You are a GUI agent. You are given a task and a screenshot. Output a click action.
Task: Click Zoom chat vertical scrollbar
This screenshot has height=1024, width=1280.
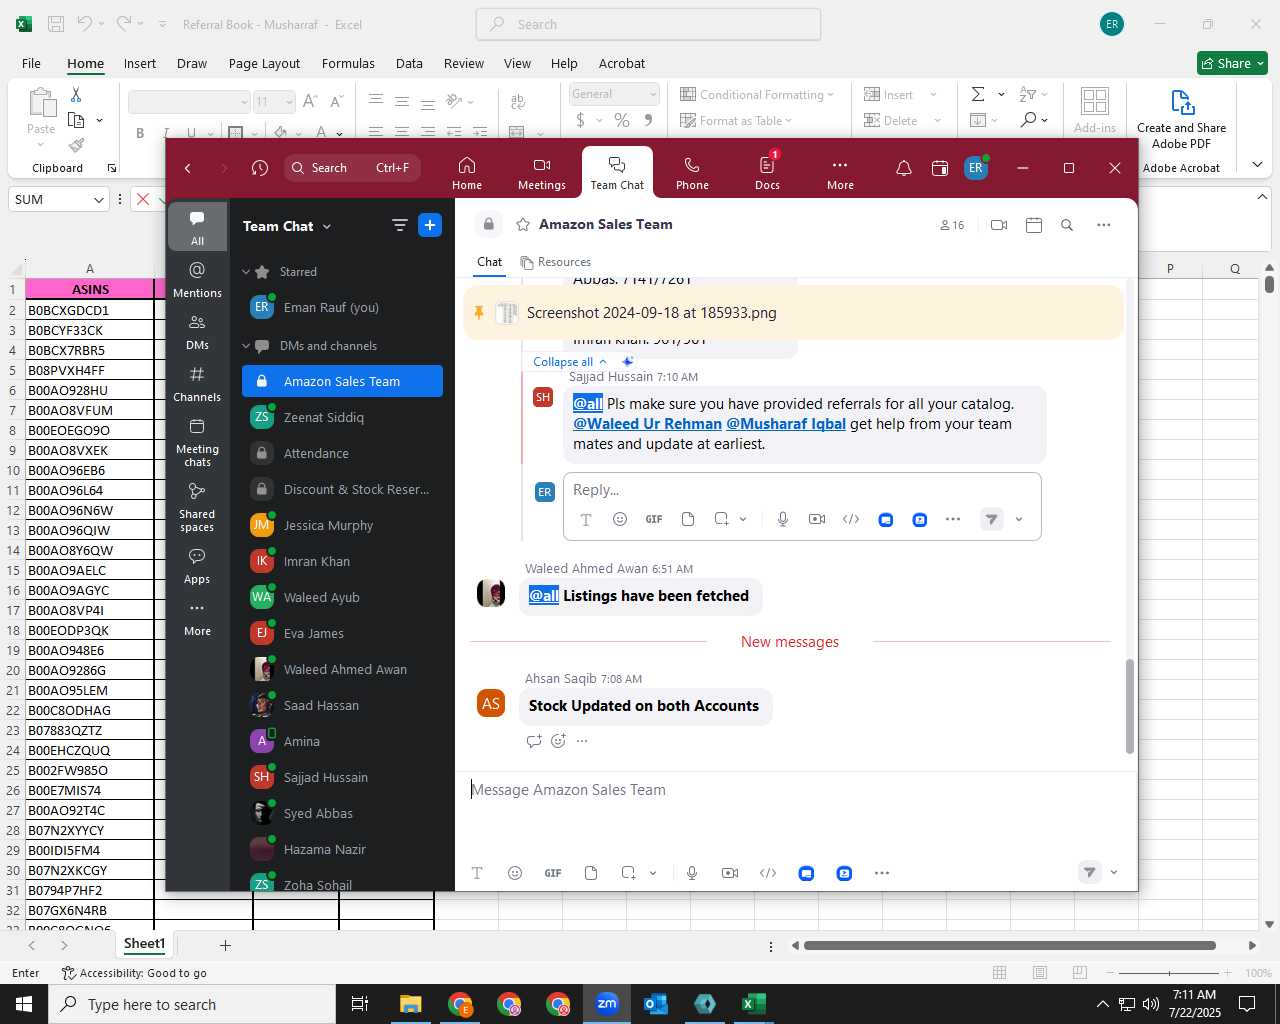click(x=1130, y=706)
